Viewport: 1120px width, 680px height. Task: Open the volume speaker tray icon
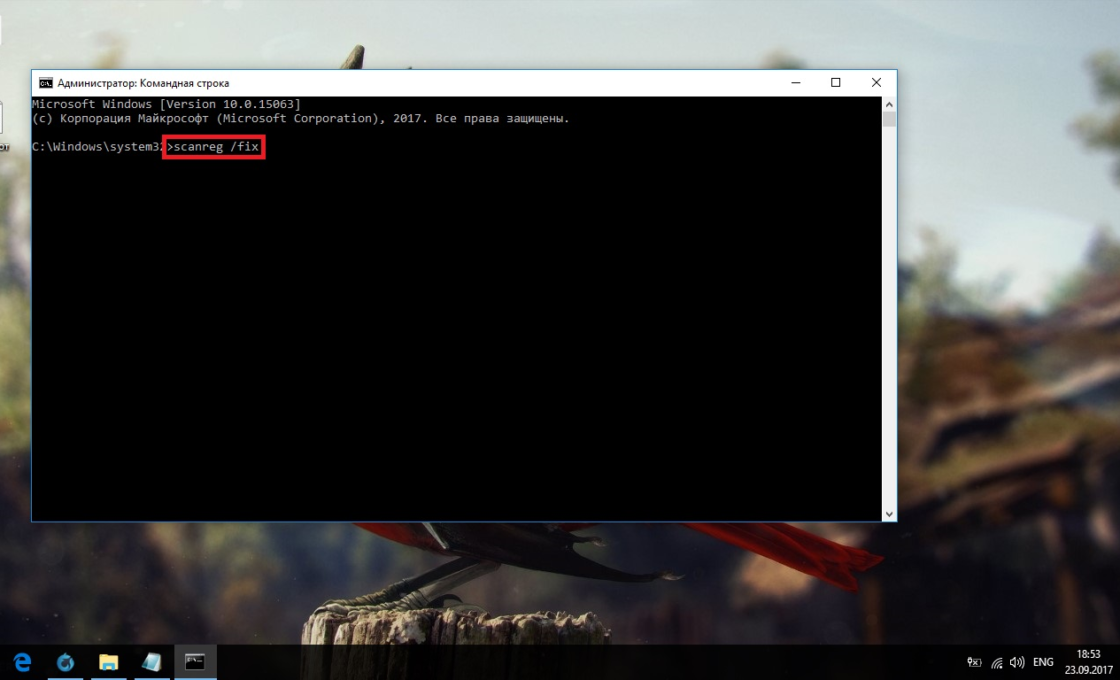click(1017, 662)
